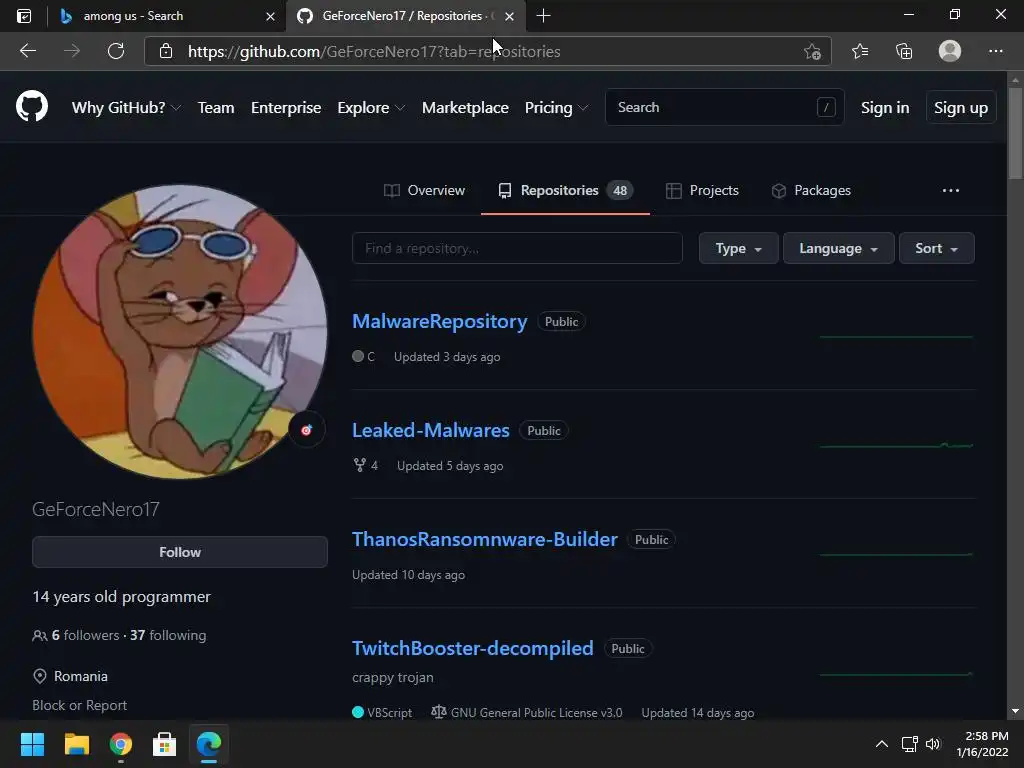
Task: Click 'Updated 3 days ago' text
Action: pyautogui.click(x=447, y=357)
